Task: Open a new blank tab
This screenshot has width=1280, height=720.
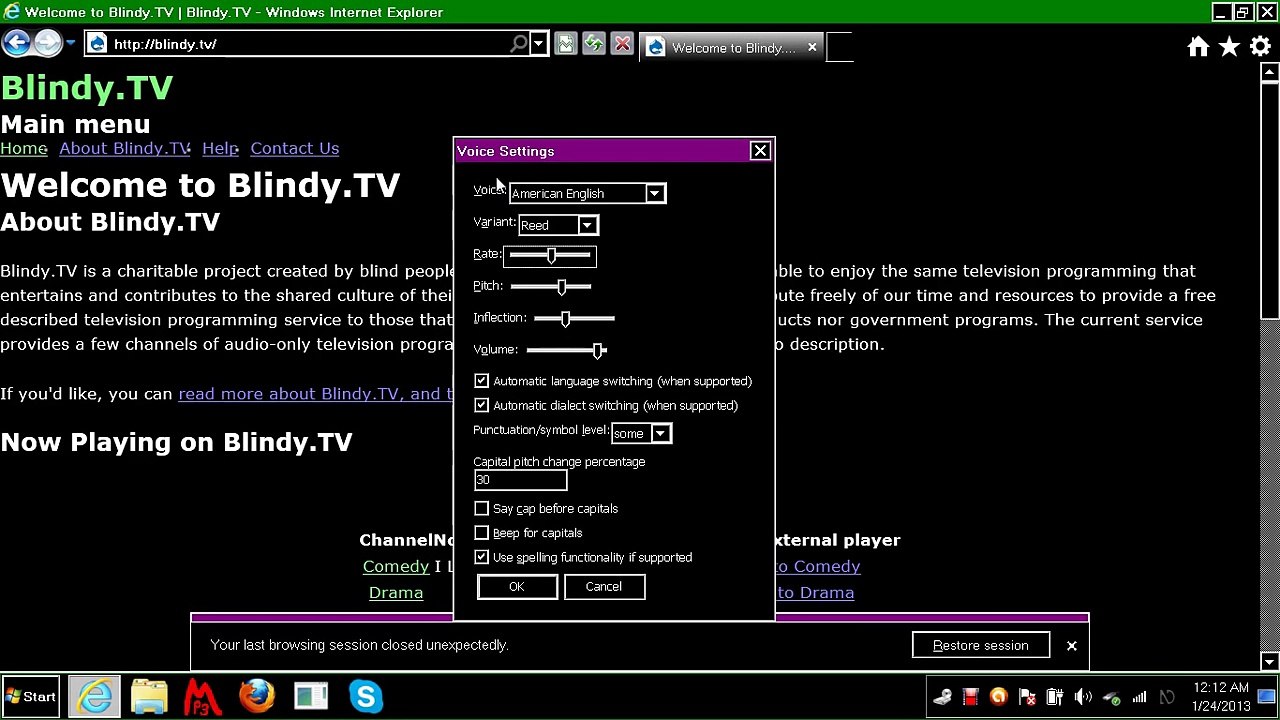Action: tap(840, 47)
